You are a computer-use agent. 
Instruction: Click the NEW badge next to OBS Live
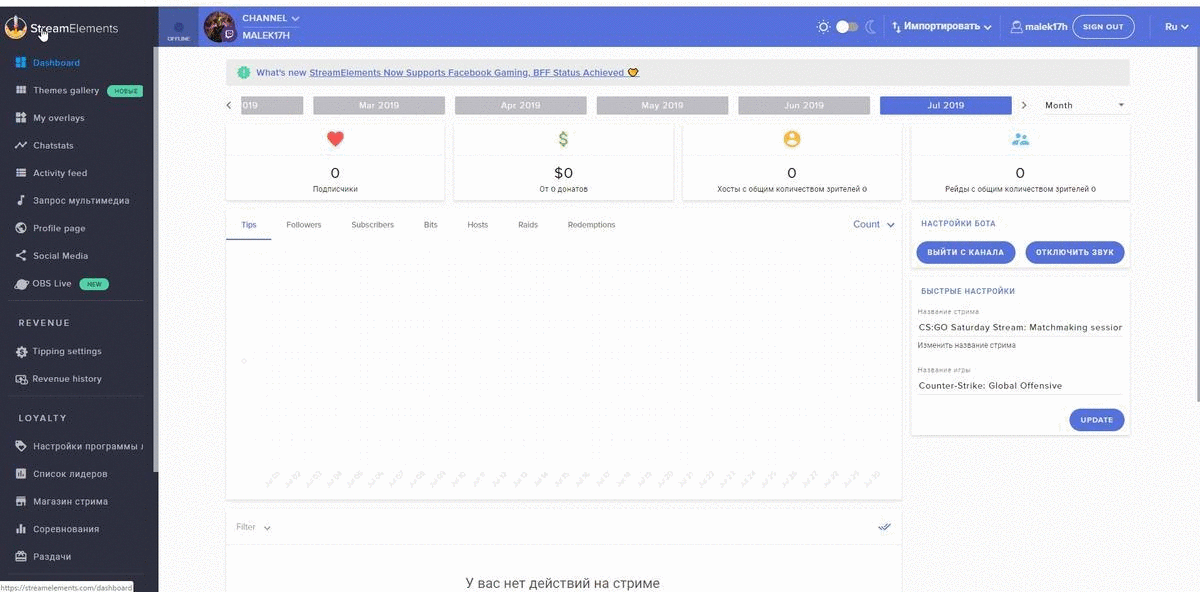94,284
